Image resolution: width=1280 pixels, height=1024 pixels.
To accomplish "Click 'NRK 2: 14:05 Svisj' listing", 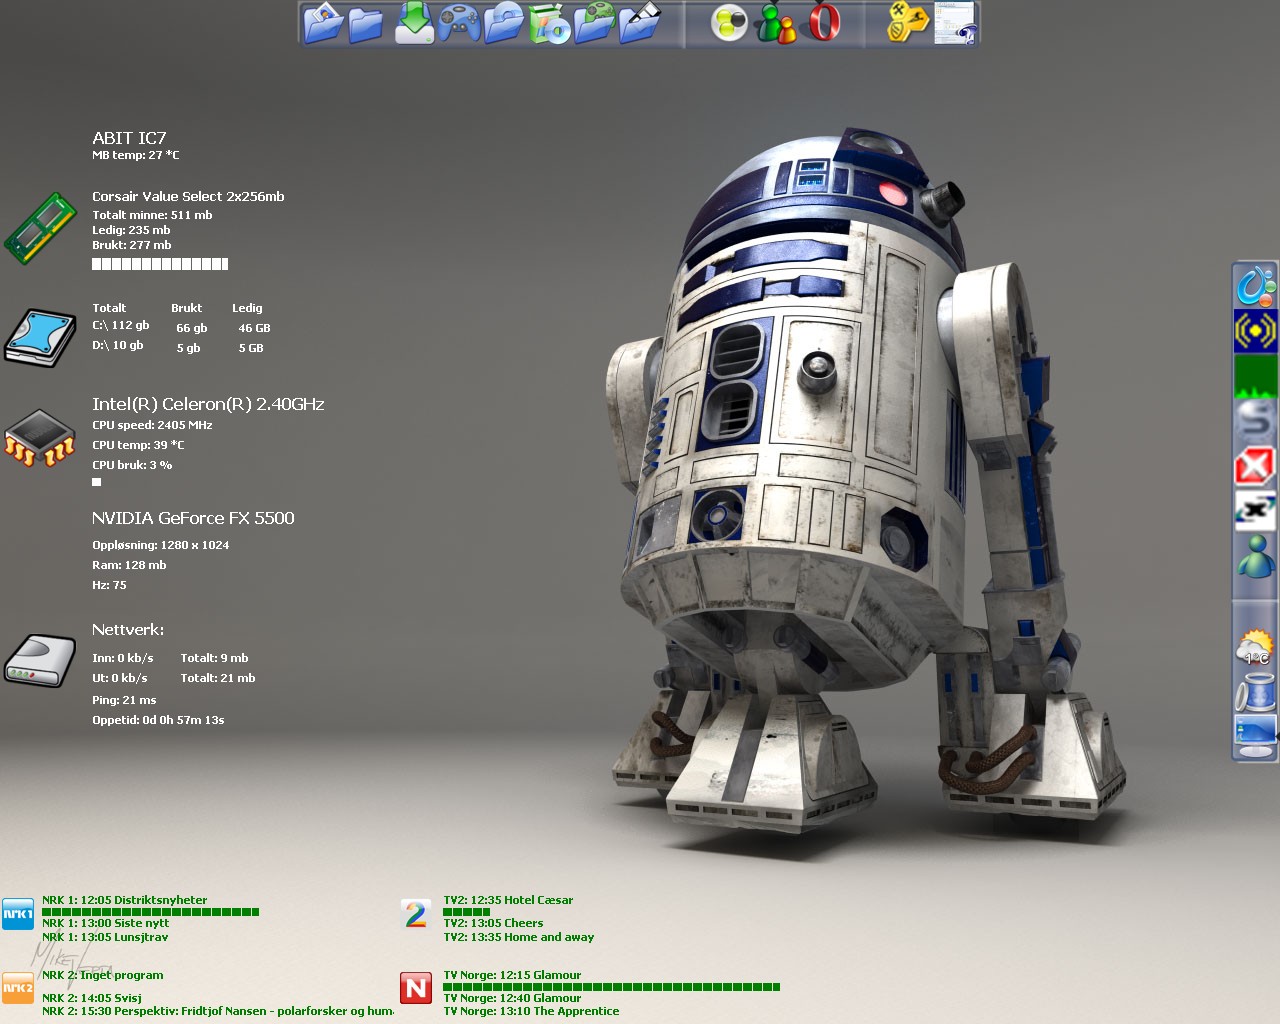I will (x=91, y=998).
